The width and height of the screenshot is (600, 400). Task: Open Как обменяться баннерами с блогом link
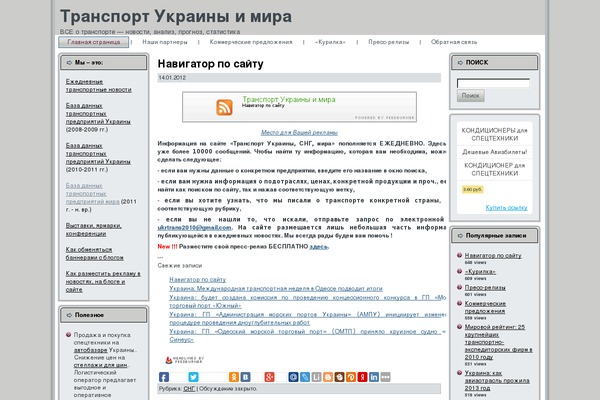95,253
